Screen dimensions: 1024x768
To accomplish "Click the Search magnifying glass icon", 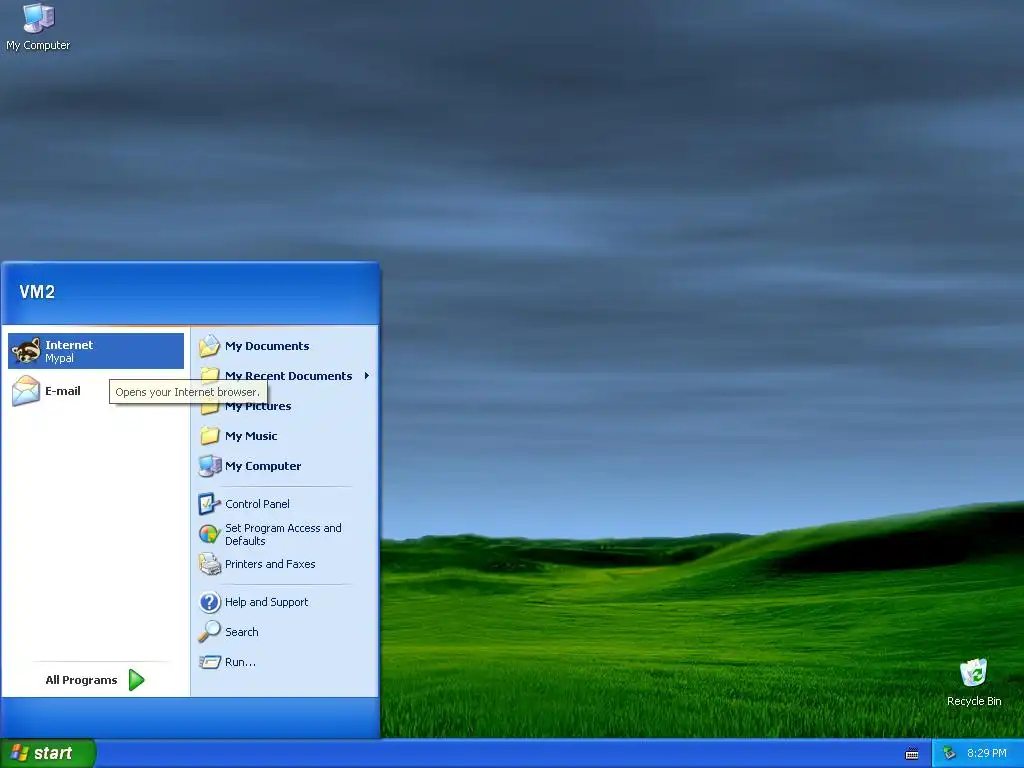I will pos(210,632).
